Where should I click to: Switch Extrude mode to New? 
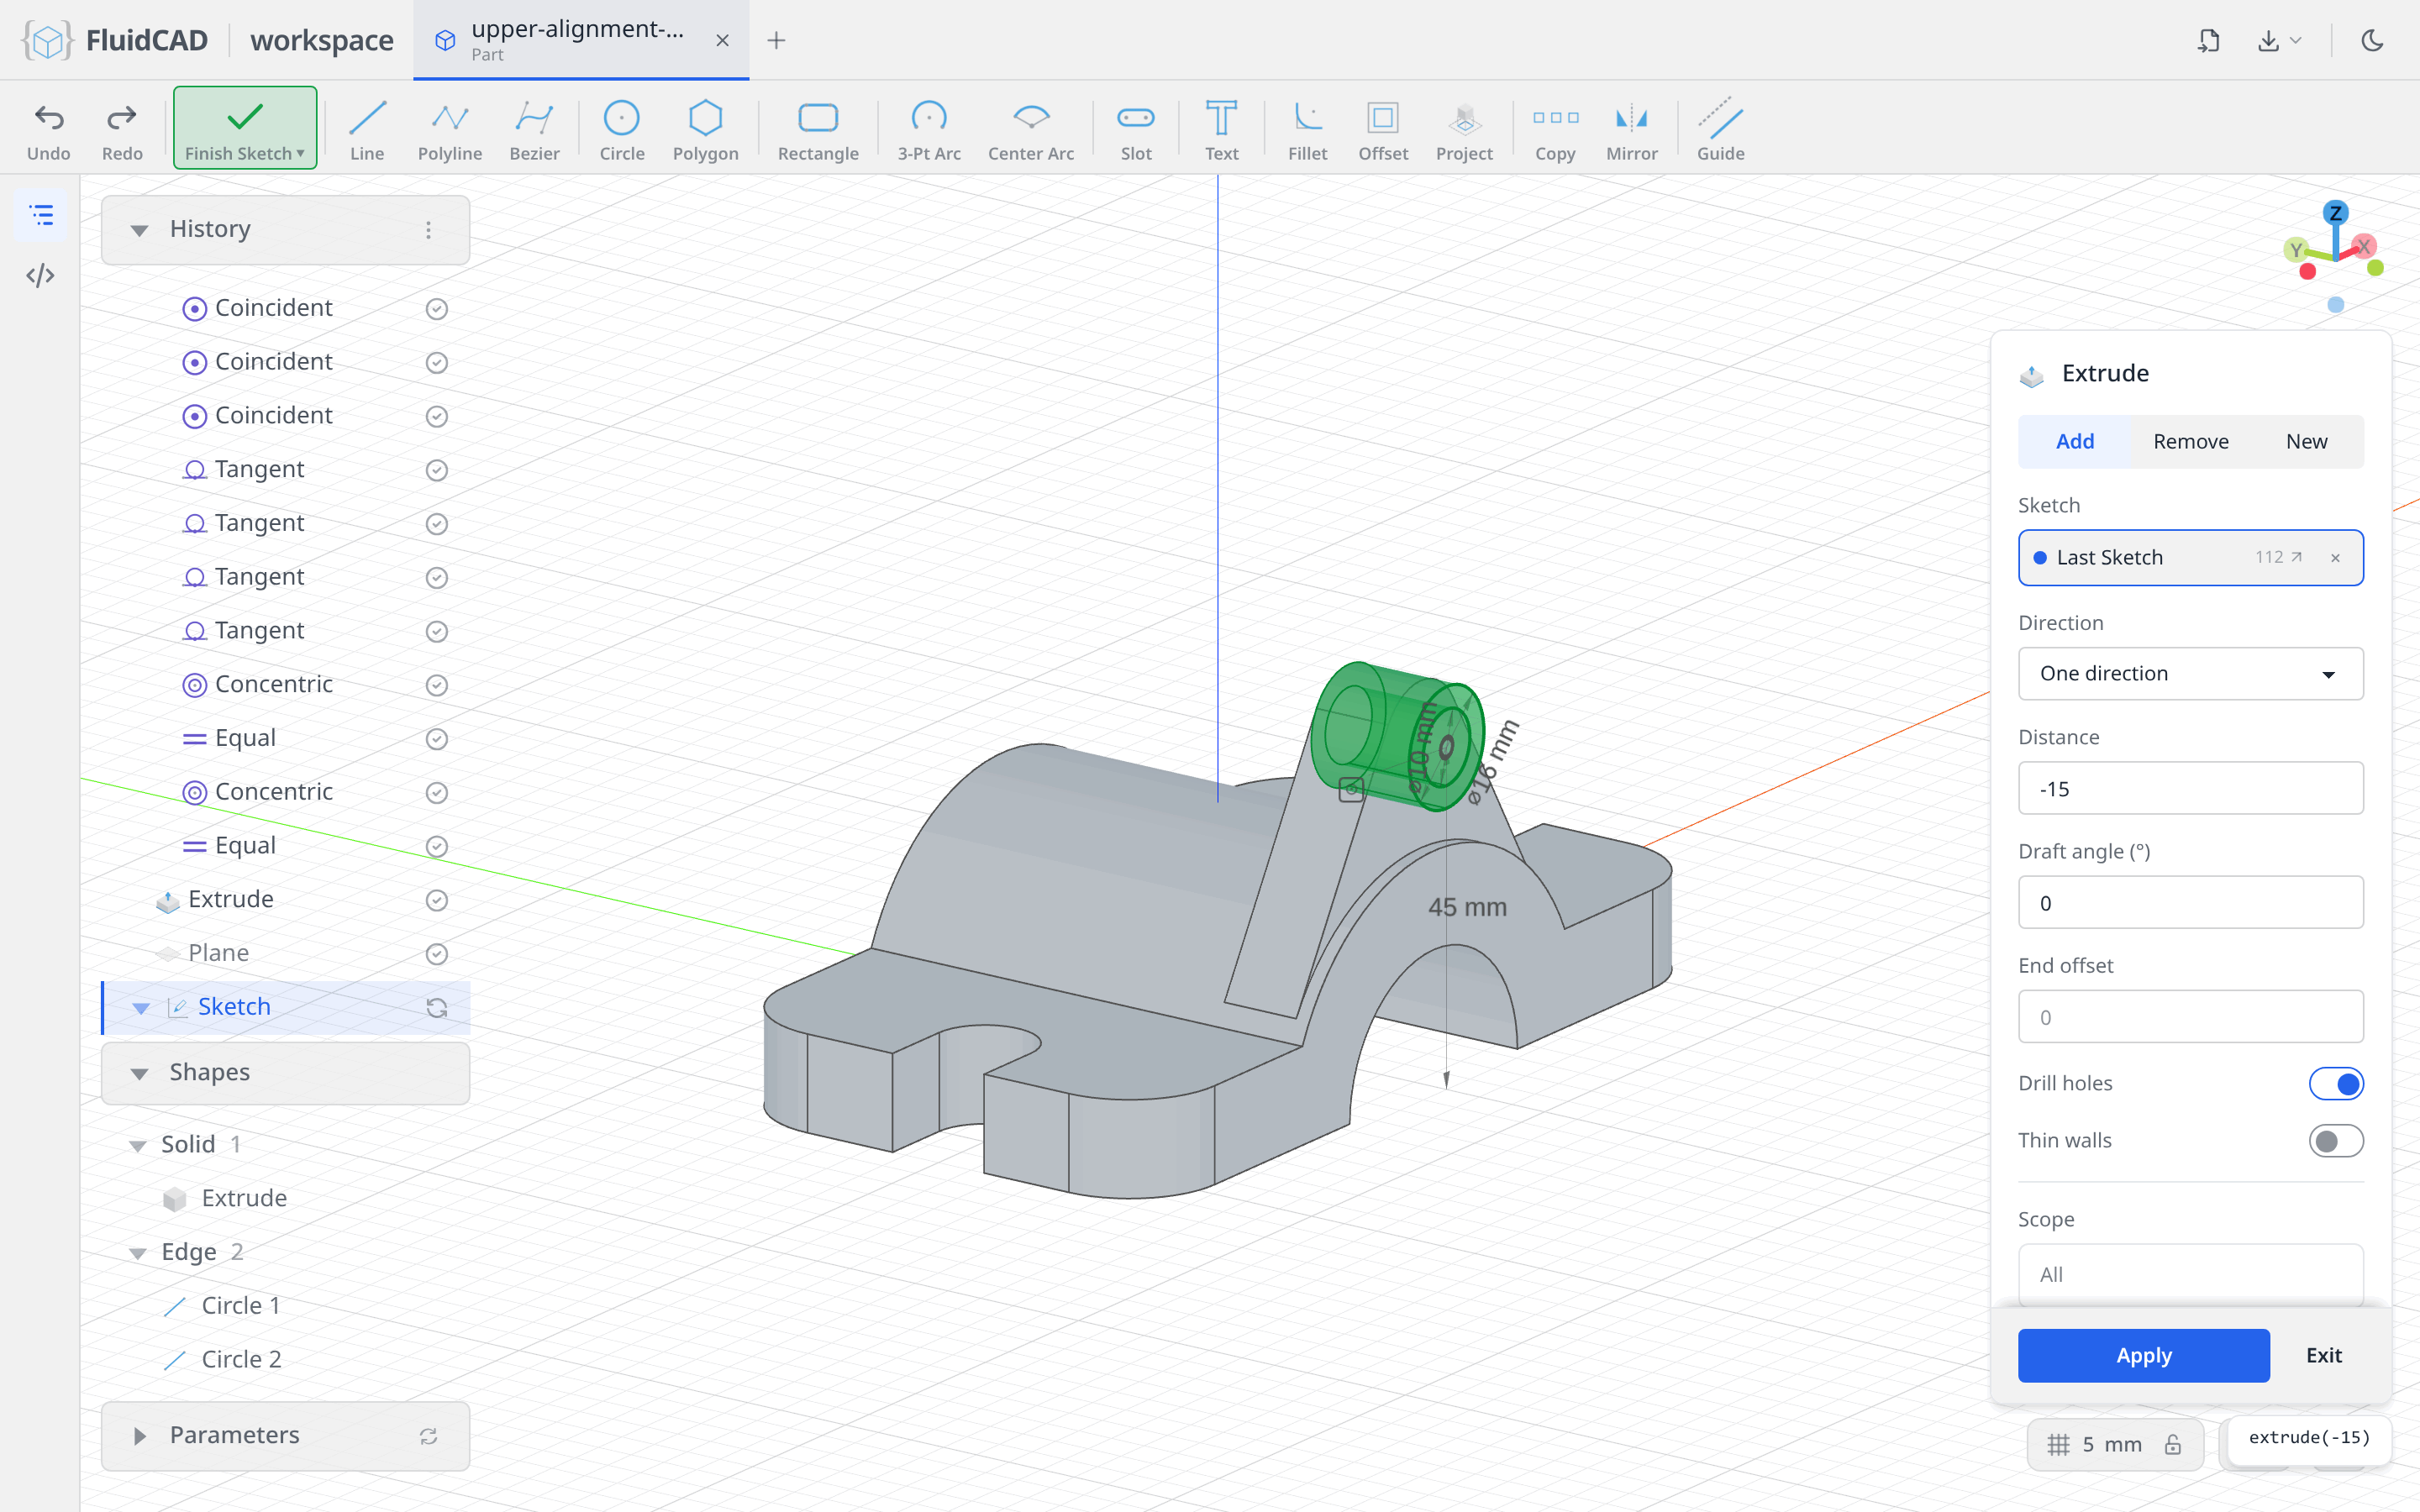pos(2306,441)
